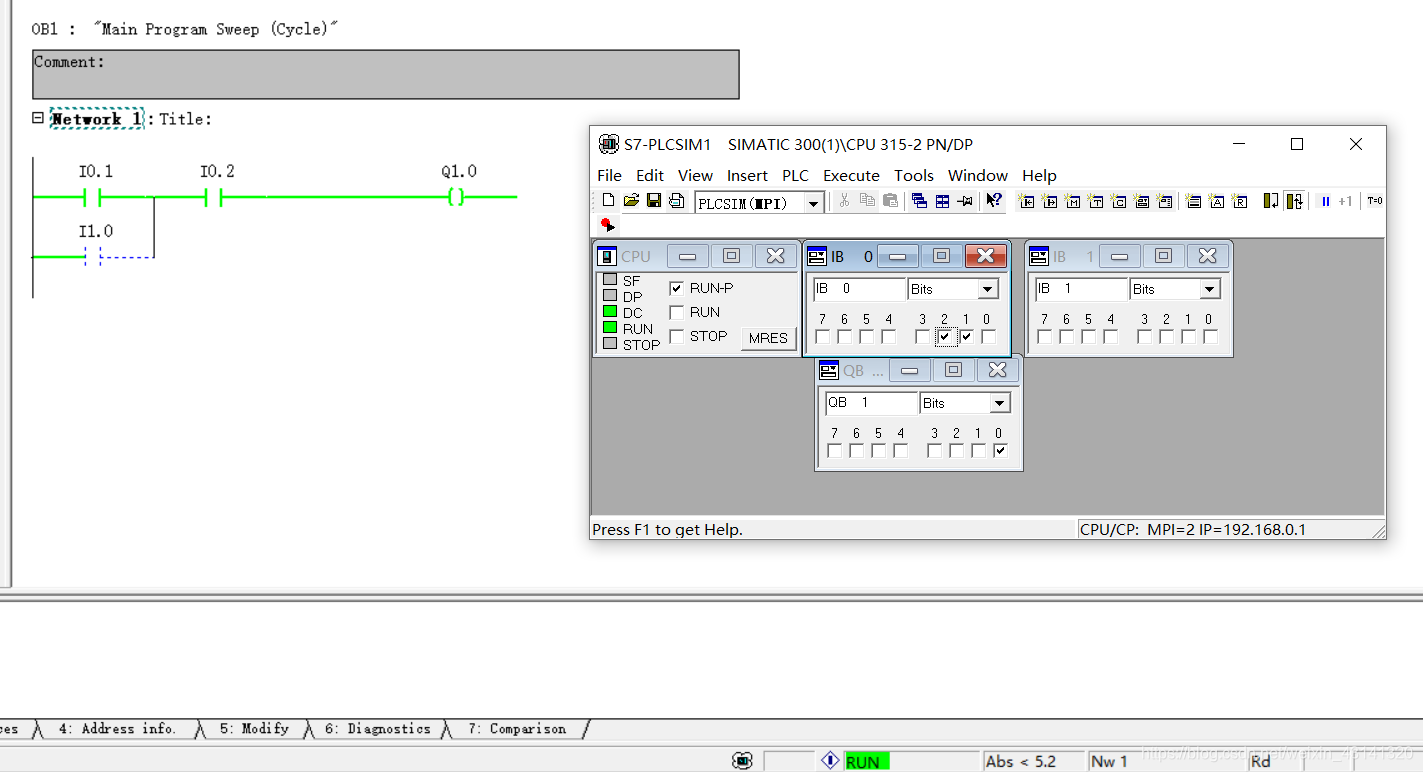The height and width of the screenshot is (772, 1423).
Task: Uncheck bit 2 of IB 0
Action: [945, 337]
